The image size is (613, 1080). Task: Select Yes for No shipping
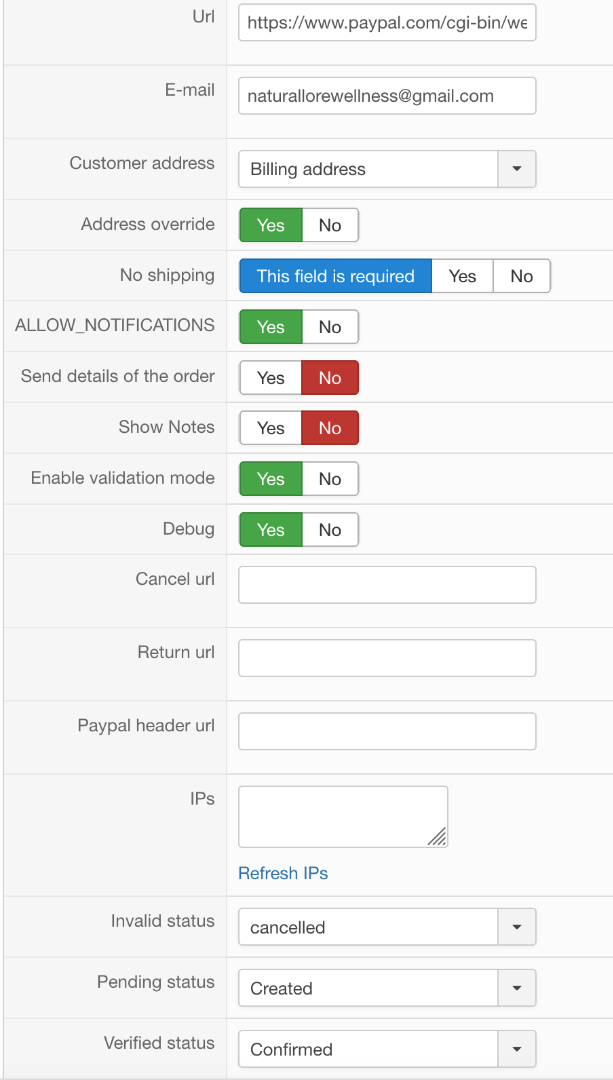click(x=462, y=276)
